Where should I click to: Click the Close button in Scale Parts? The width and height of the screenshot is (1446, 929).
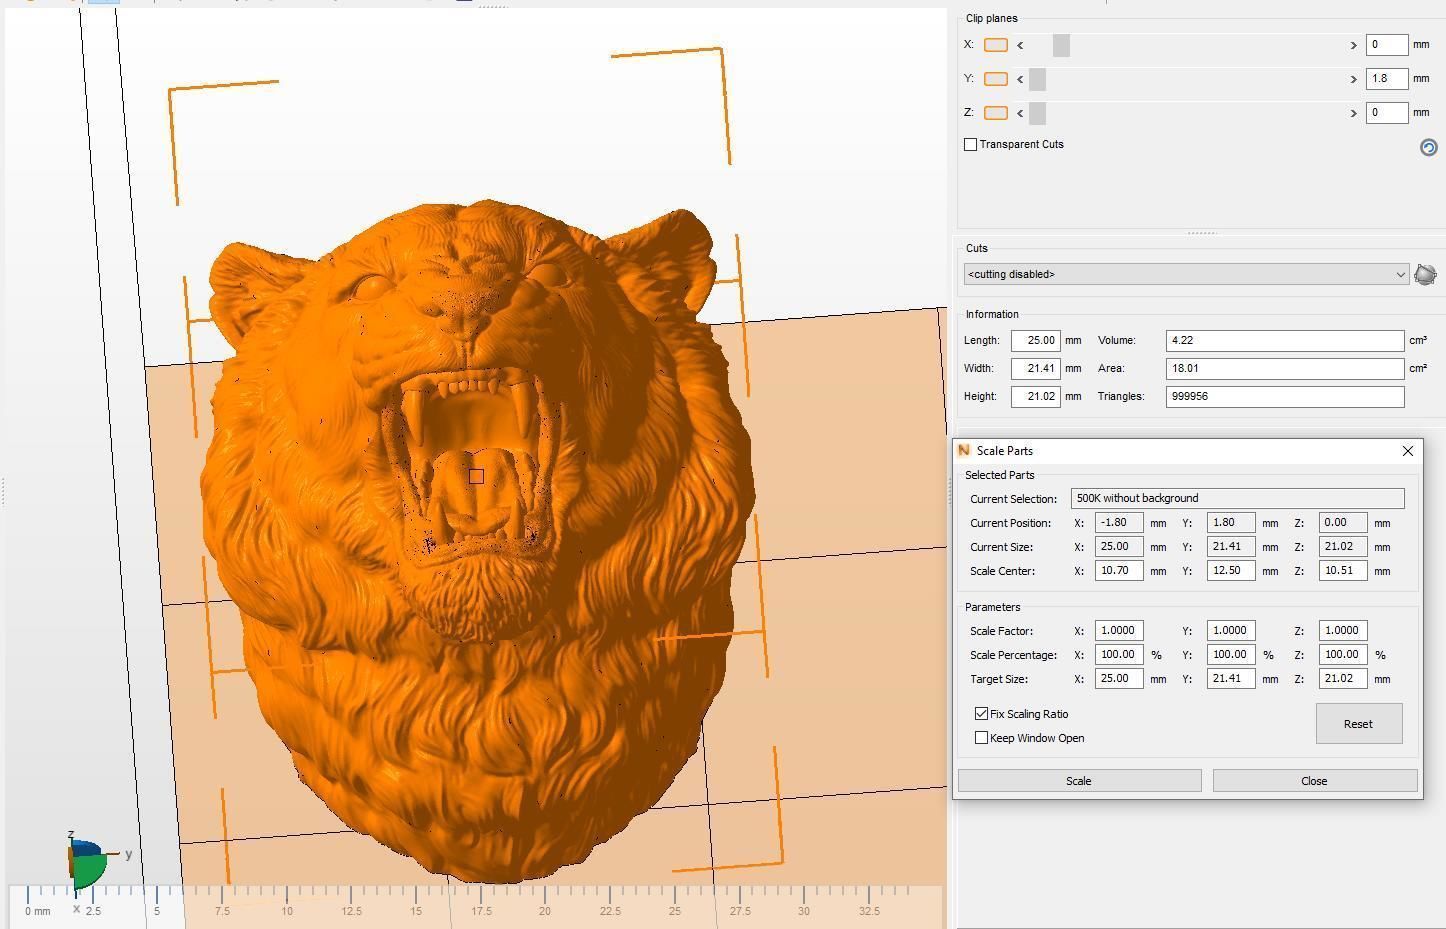click(1315, 781)
